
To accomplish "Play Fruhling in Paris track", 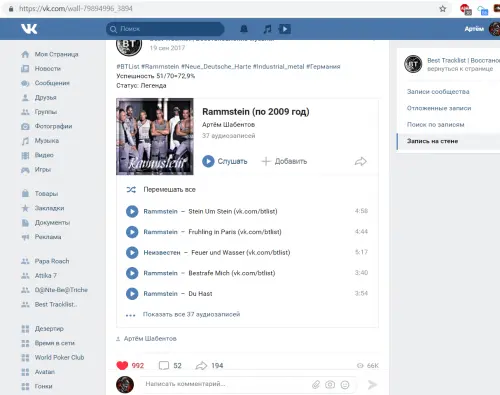I will pyautogui.click(x=132, y=232).
